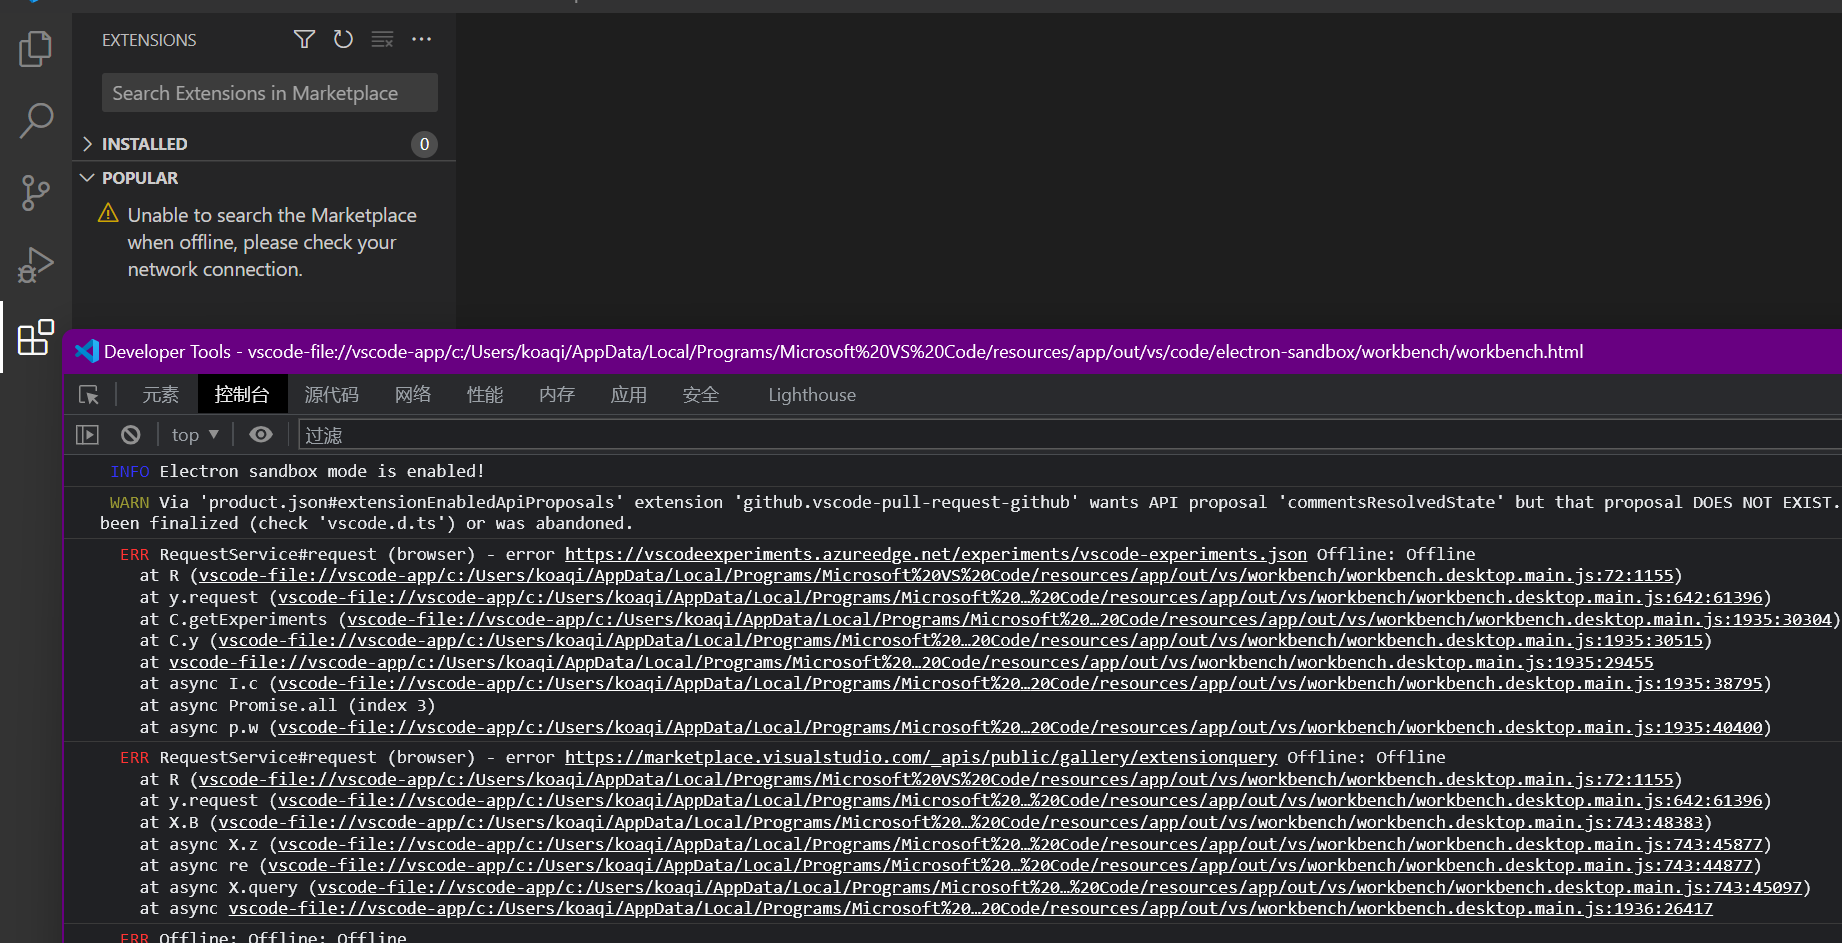Clear the console with the clear icon

pos(130,434)
